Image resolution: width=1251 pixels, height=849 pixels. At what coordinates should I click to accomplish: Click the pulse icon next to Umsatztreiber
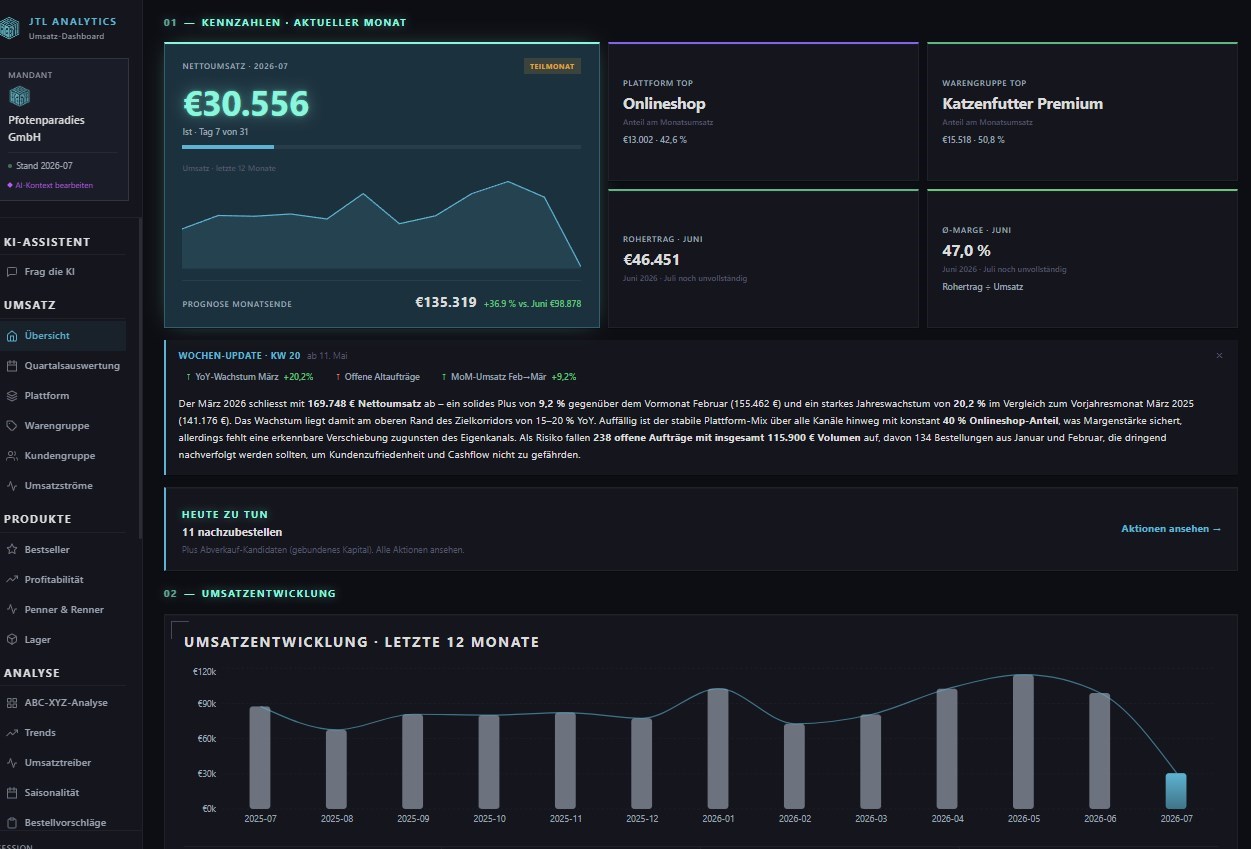tap(12, 763)
